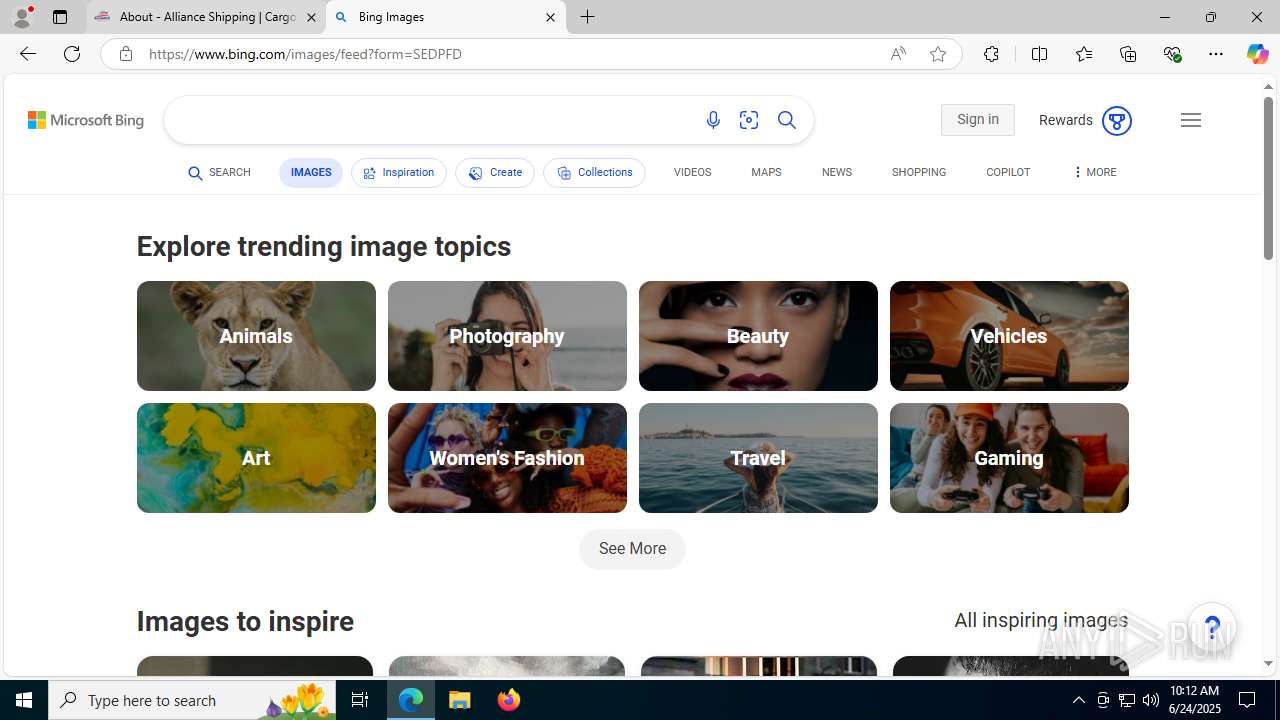The width and height of the screenshot is (1280, 720).
Task: Open the MAPS section
Action: (x=766, y=173)
